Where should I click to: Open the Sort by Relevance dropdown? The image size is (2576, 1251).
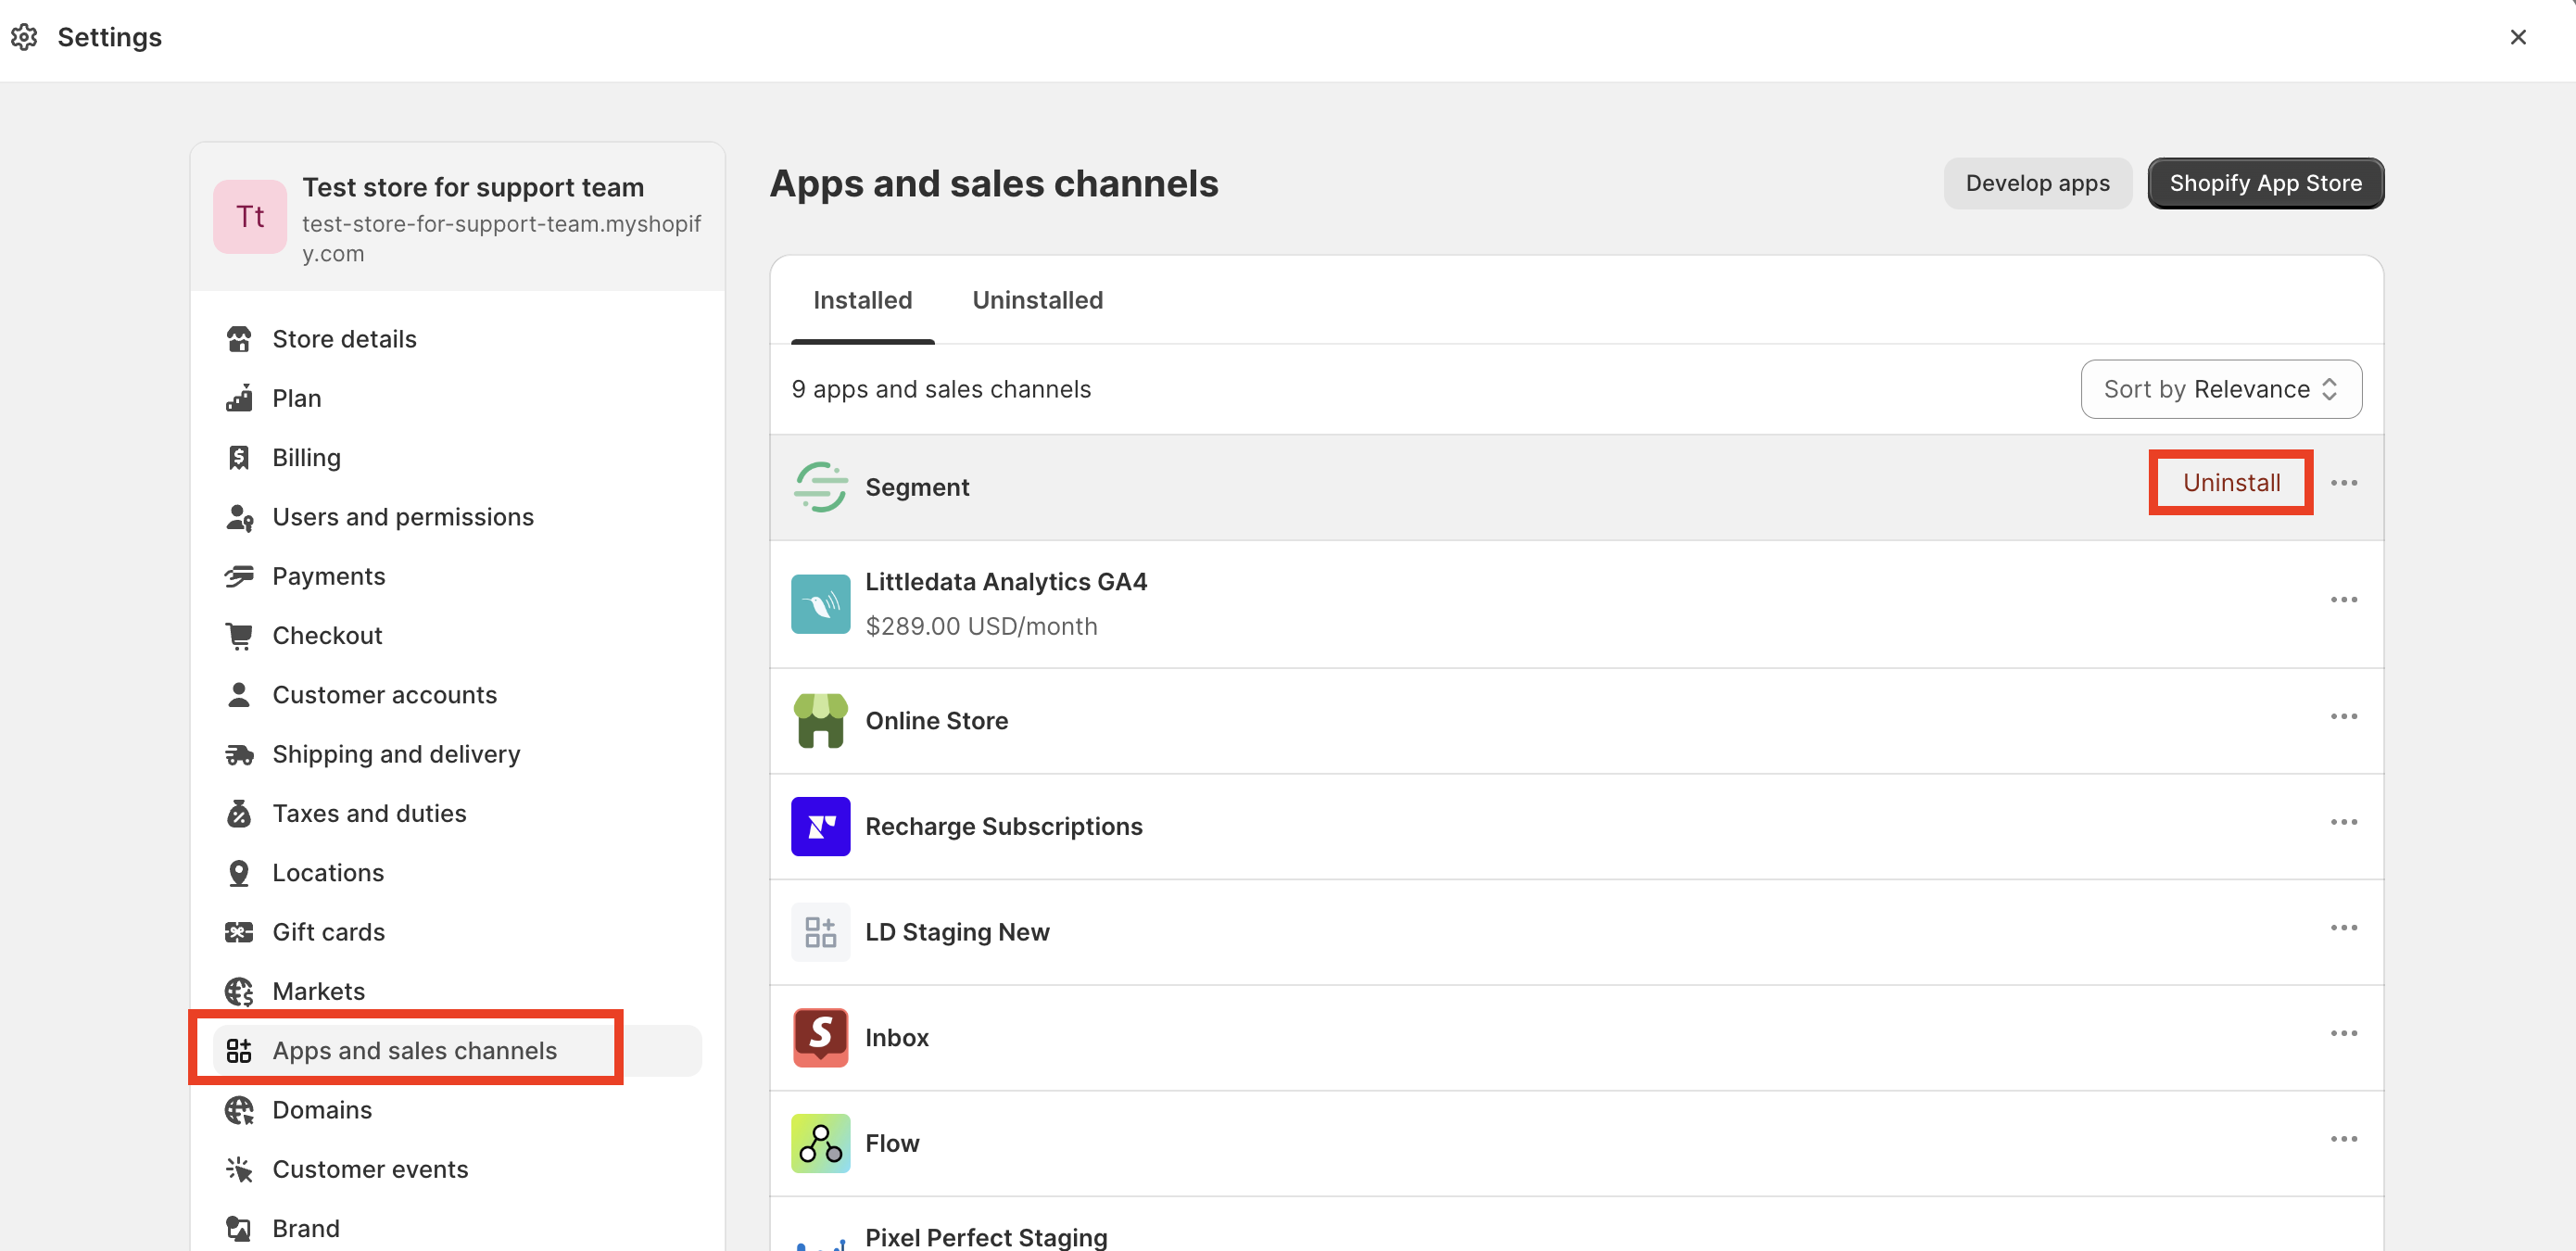pos(2220,389)
